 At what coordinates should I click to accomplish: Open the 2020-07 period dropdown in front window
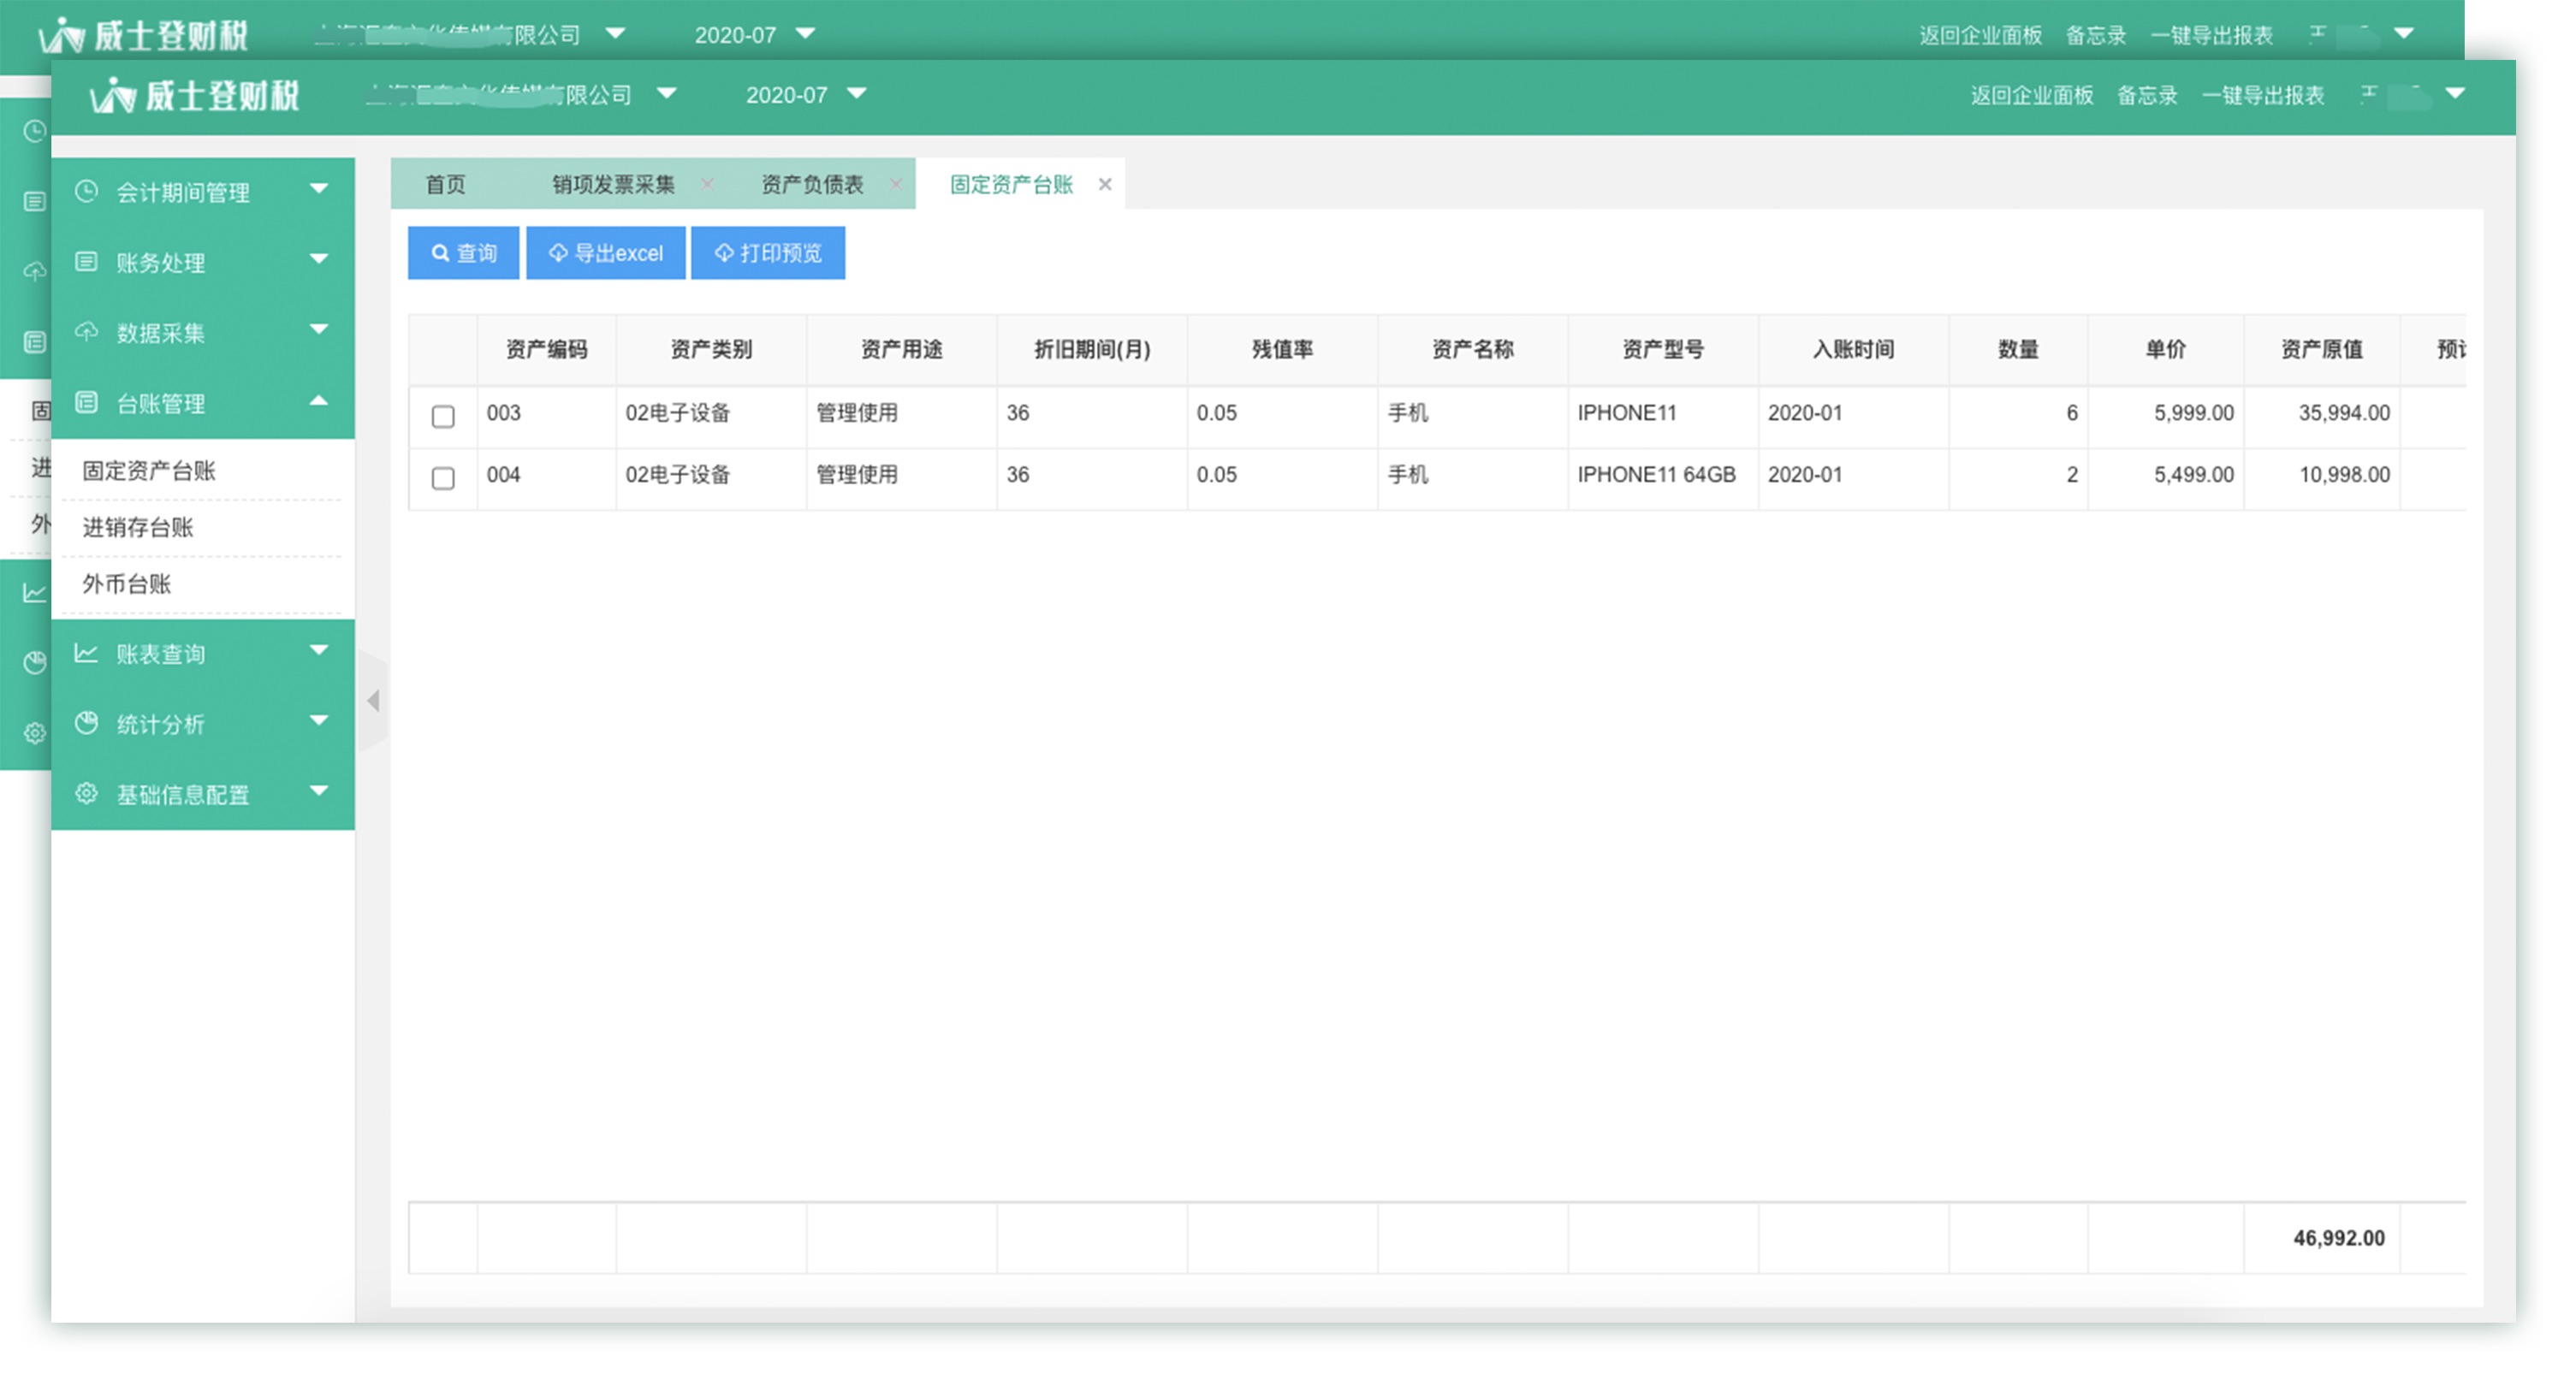point(857,93)
